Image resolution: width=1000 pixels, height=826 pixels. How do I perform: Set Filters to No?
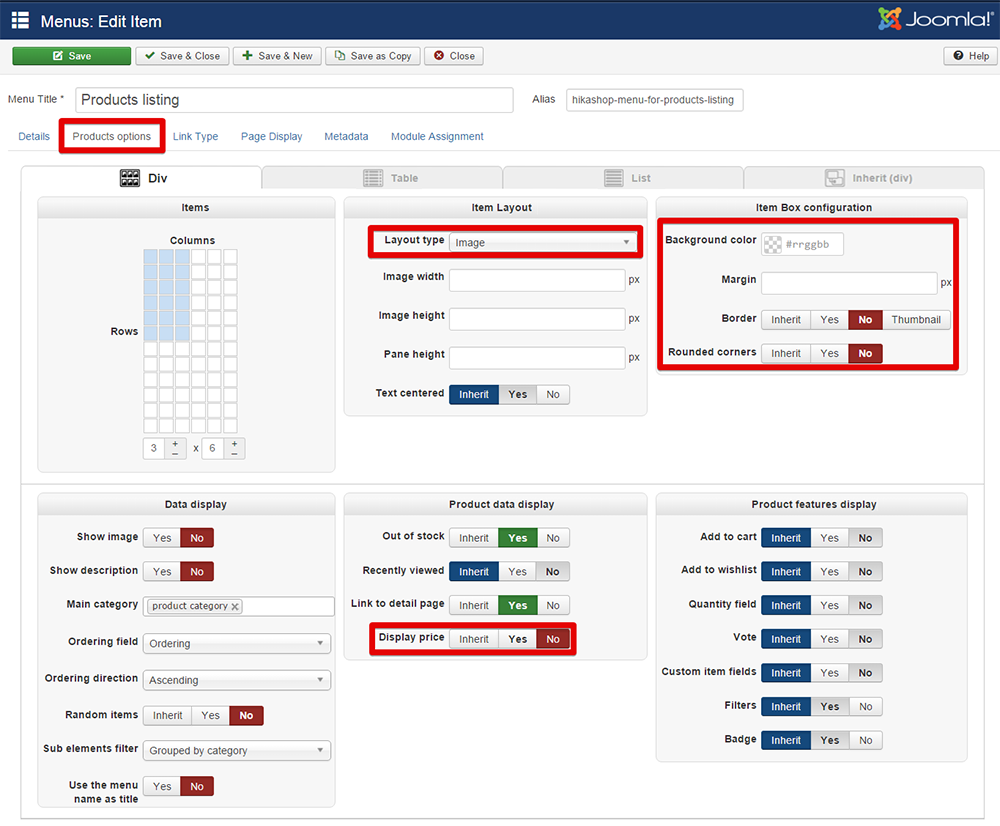(865, 707)
